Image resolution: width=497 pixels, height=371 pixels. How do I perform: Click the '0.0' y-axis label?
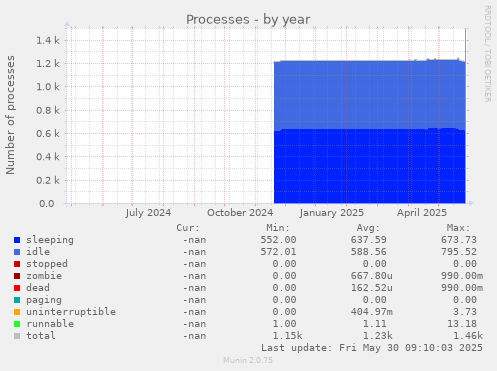[x=47, y=204]
